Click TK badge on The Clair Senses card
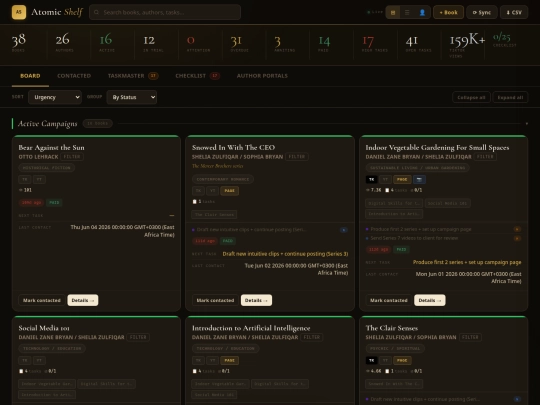The height and width of the screenshot is (405, 540). [371, 361]
